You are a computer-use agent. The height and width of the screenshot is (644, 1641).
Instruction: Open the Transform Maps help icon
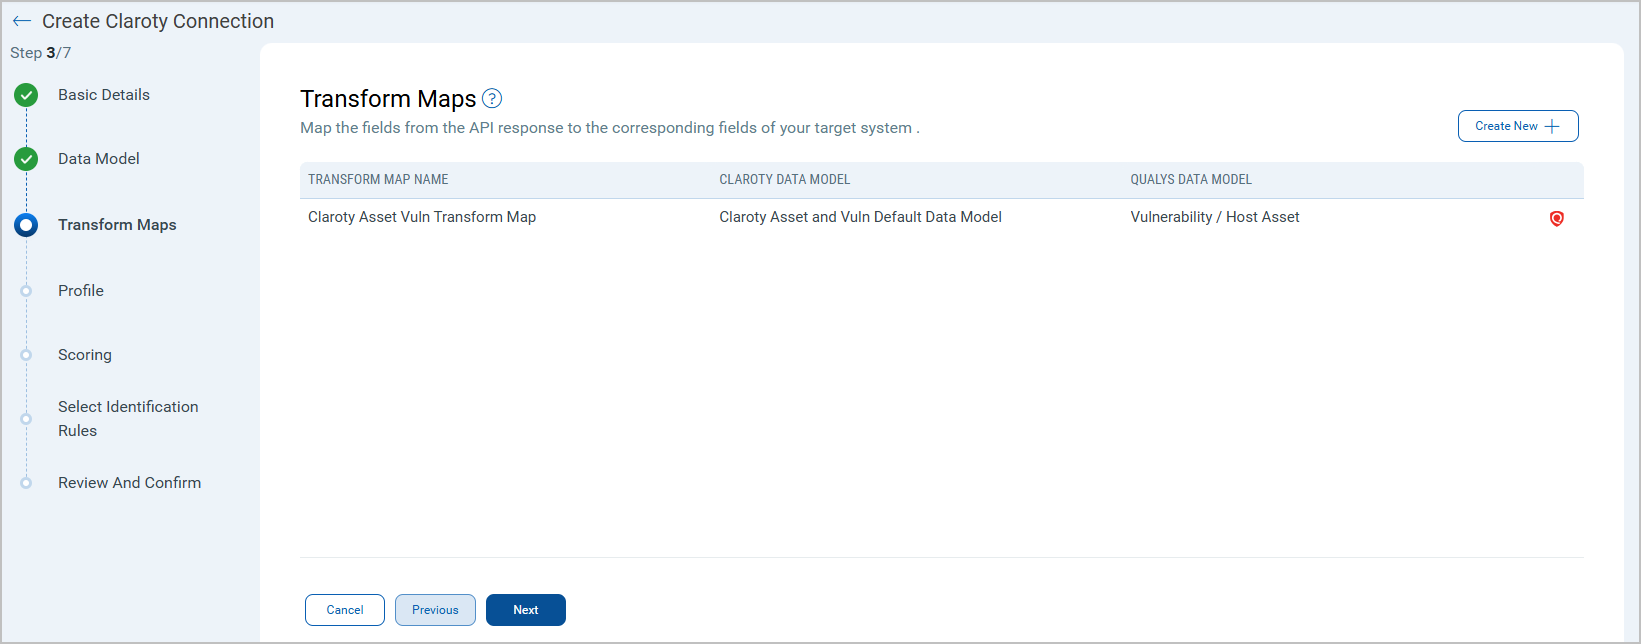pos(492,98)
